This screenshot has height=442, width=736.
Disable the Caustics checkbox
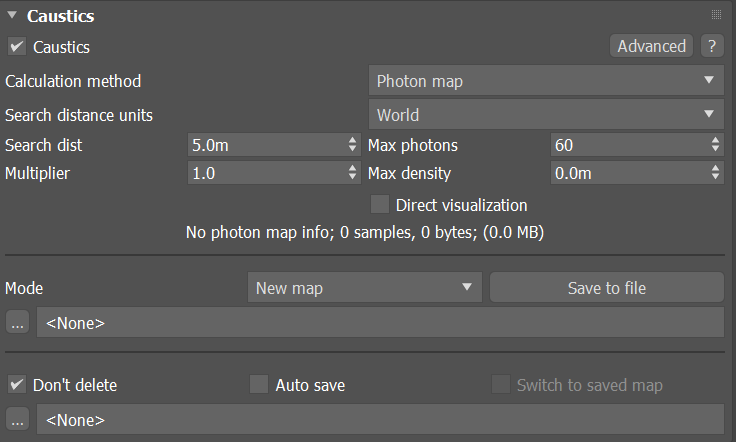point(17,47)
